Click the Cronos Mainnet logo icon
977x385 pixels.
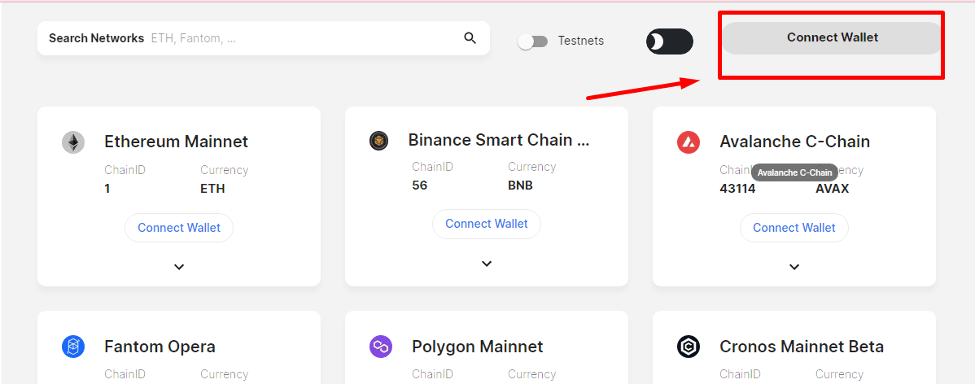coord(689,346)
